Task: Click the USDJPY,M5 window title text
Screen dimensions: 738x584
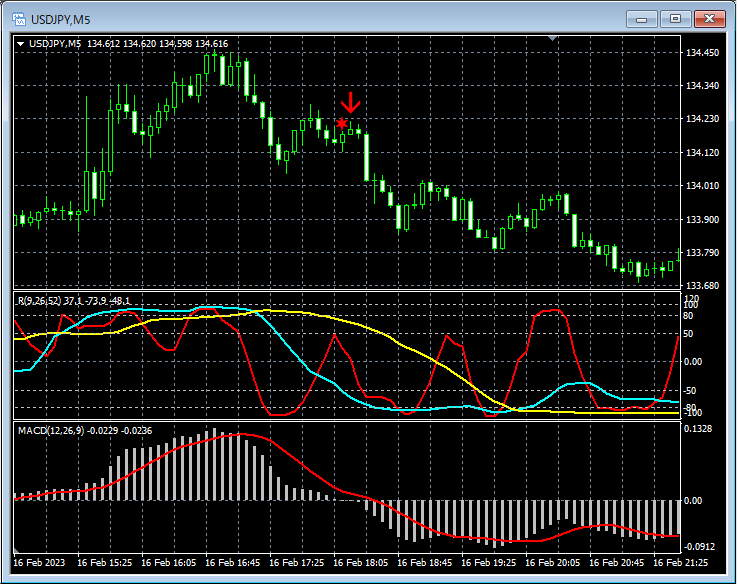Action: click(x=61, y=20)
